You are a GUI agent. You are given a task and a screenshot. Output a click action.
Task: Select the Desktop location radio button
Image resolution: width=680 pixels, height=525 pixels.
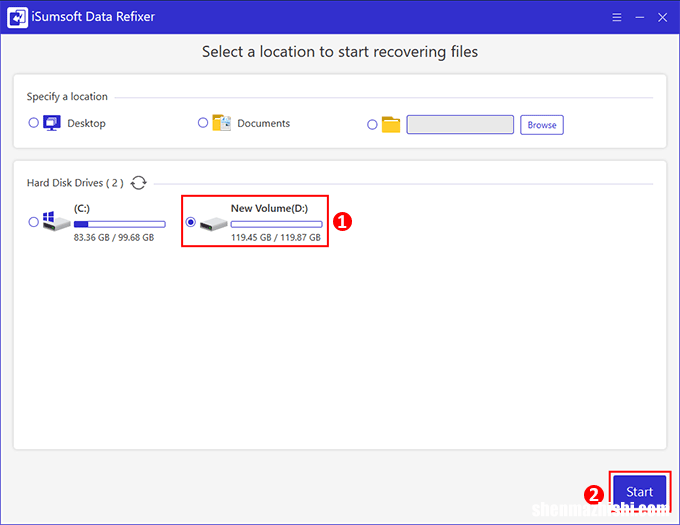click(x=34, y=123)
